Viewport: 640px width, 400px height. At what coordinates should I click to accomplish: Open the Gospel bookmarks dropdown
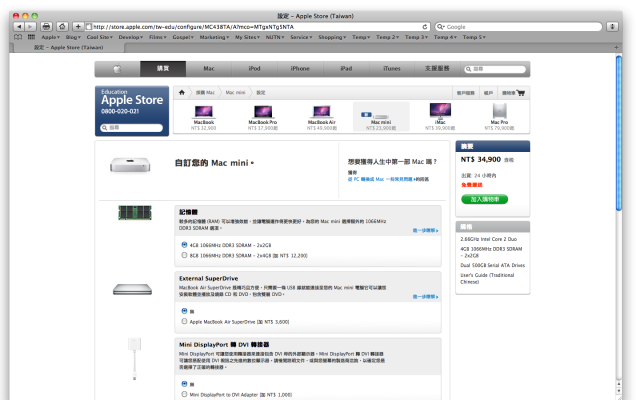[183, 37]
